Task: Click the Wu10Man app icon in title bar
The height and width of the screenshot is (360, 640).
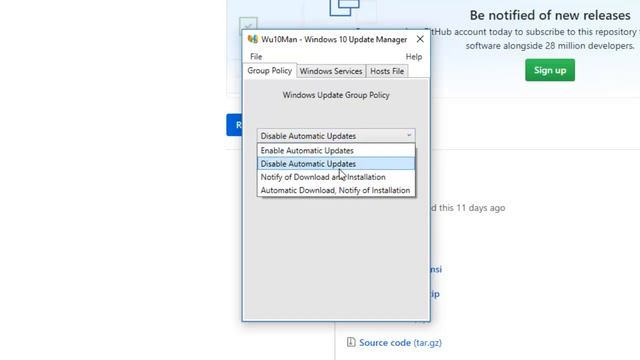Action: click(x=253, y=39)
